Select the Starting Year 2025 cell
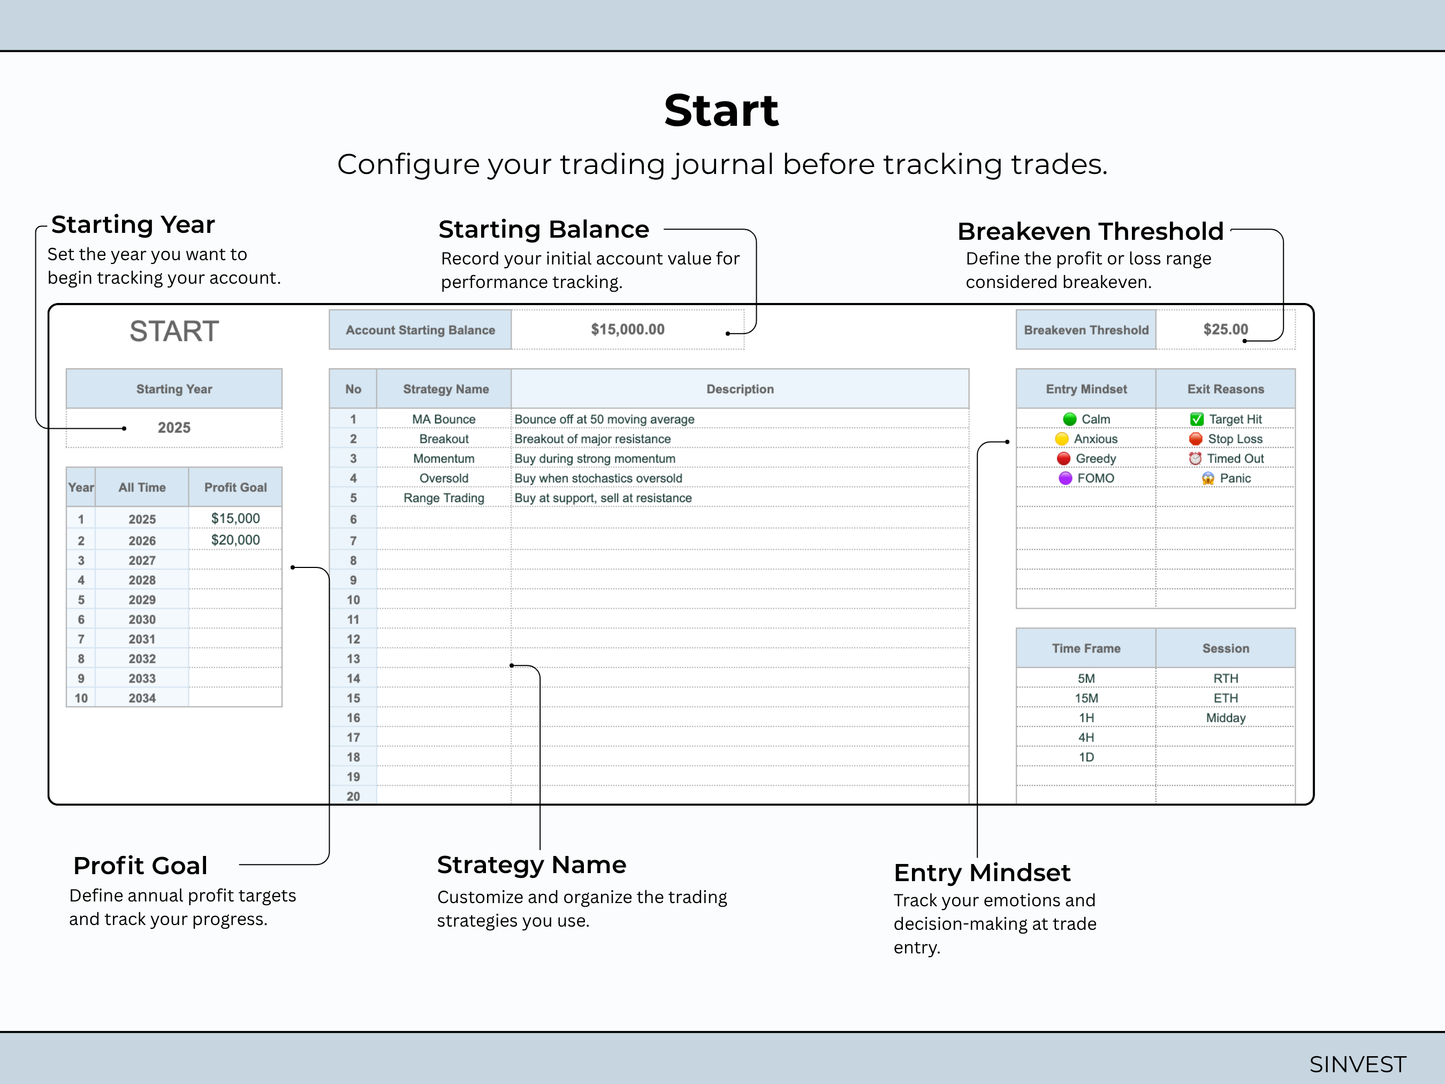1445x1084 pixels. pyautogui.click(x=174, y=428)
